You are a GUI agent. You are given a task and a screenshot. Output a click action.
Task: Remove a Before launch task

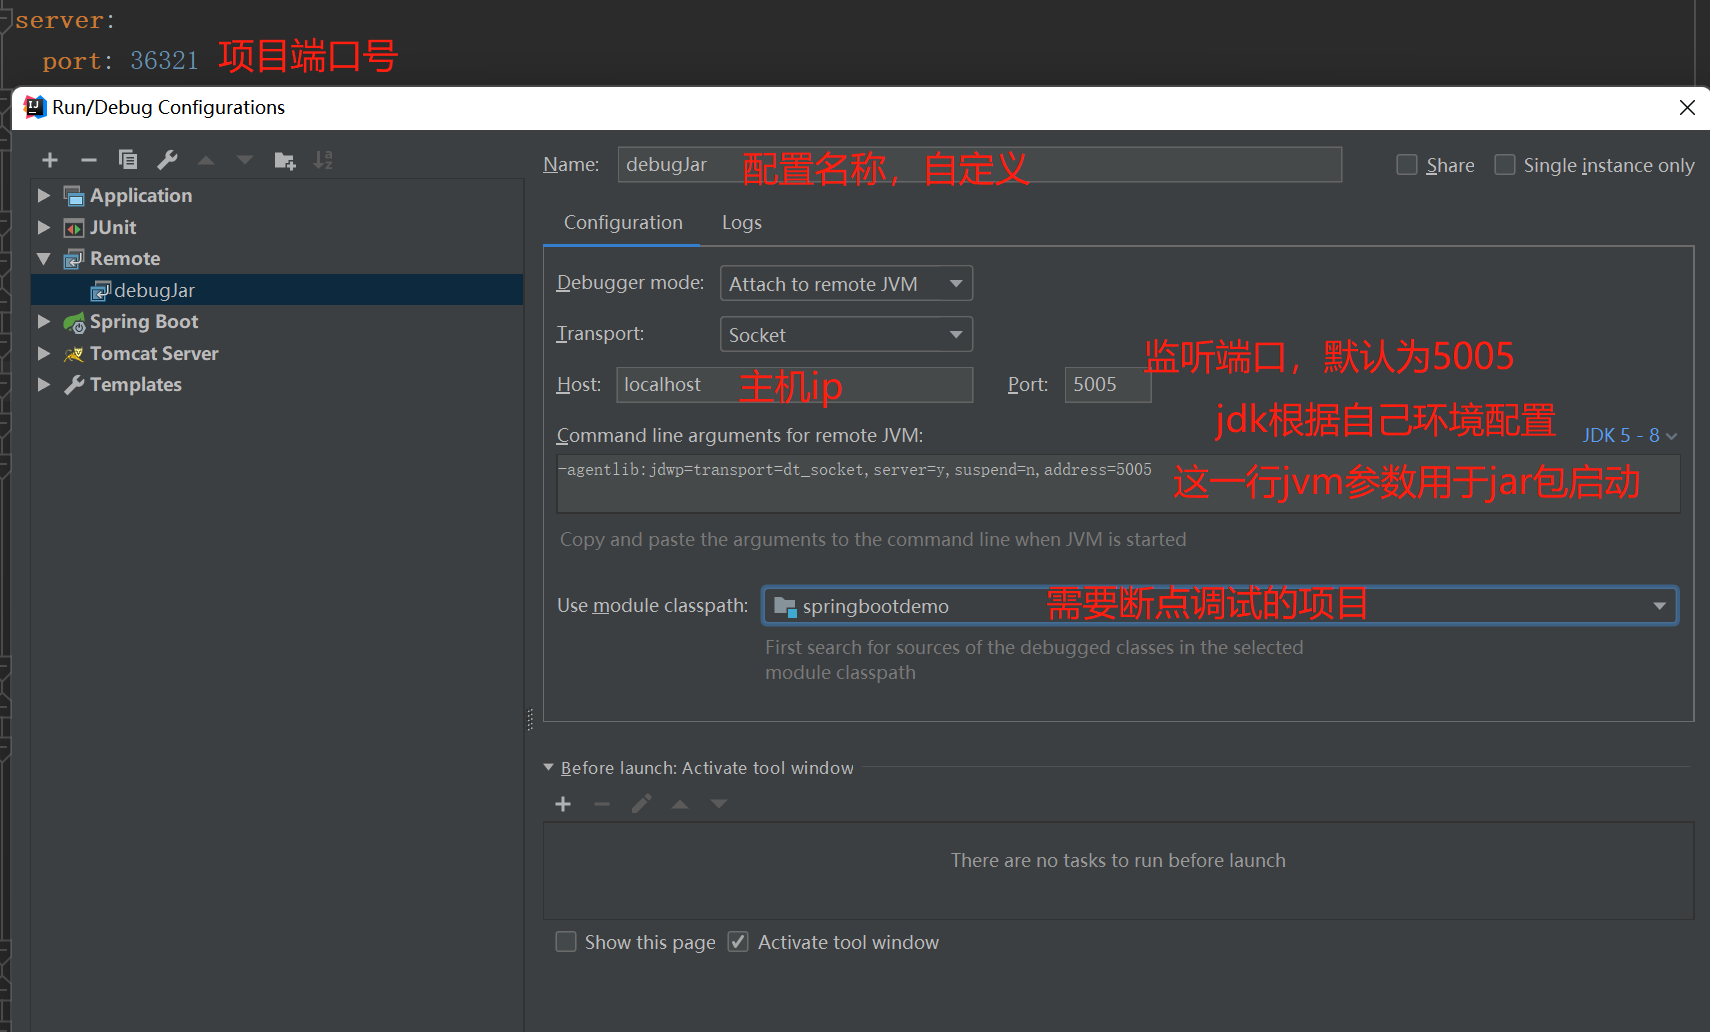[601, 803]
